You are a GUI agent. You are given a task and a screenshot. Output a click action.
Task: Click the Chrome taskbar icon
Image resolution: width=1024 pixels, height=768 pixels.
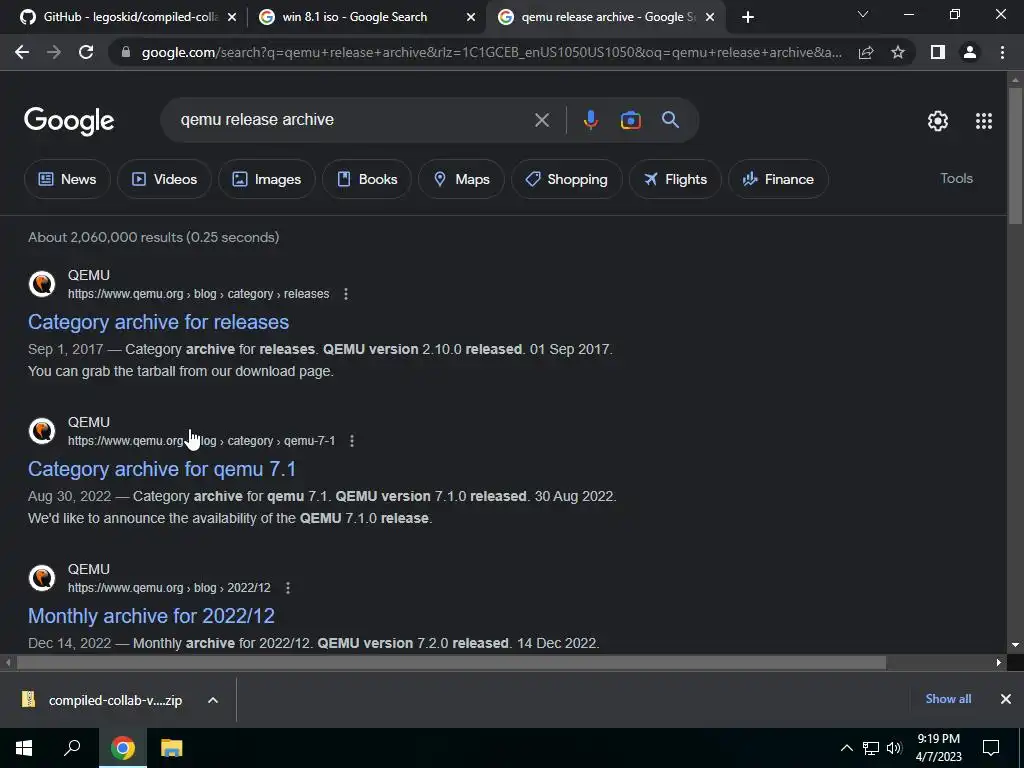tap(123, 748)
